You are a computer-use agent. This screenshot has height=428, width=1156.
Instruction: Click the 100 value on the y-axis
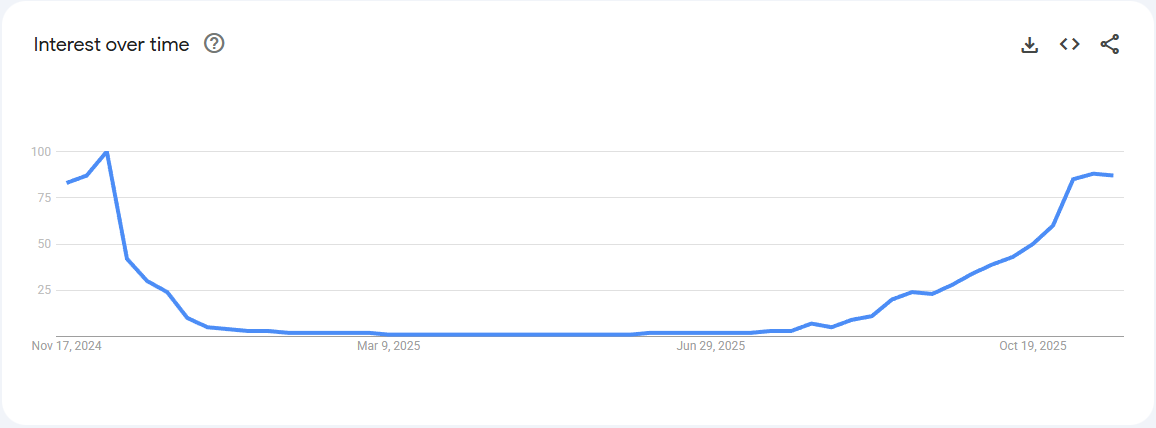40,152
